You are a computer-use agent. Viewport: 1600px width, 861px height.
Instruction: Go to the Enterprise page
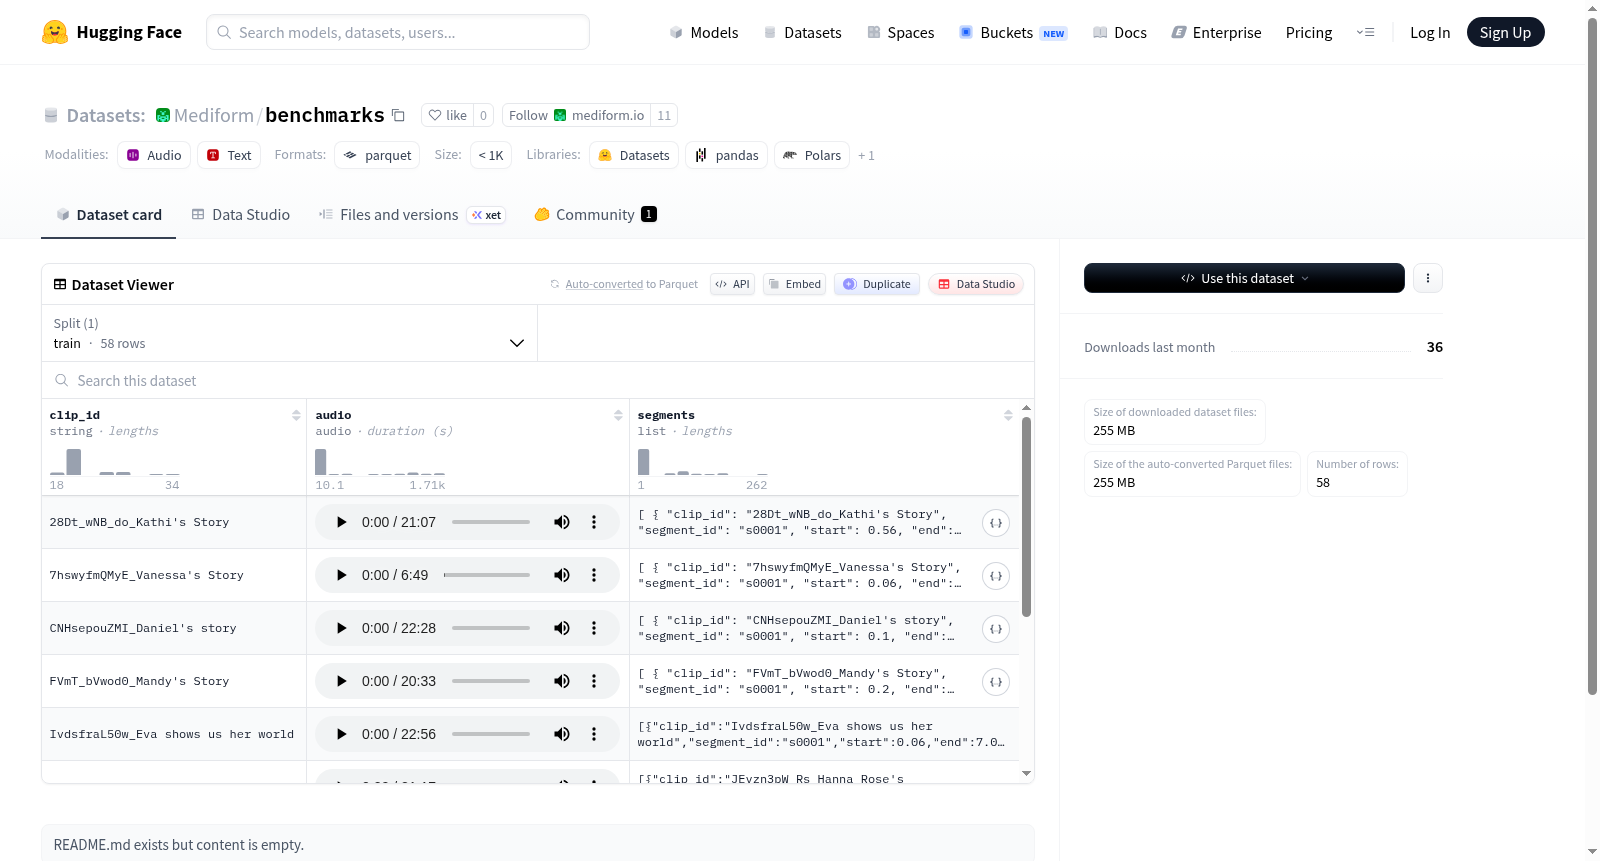tap(1216, 32)
